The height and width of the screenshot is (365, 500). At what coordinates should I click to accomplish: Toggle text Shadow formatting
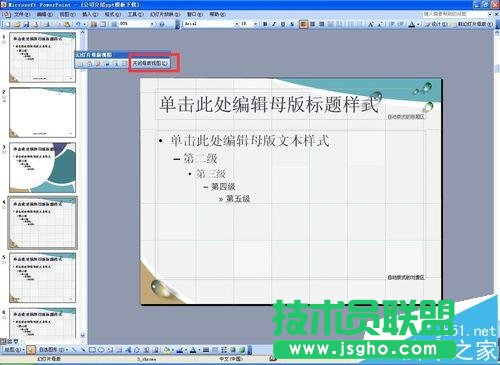coord(292,24)
